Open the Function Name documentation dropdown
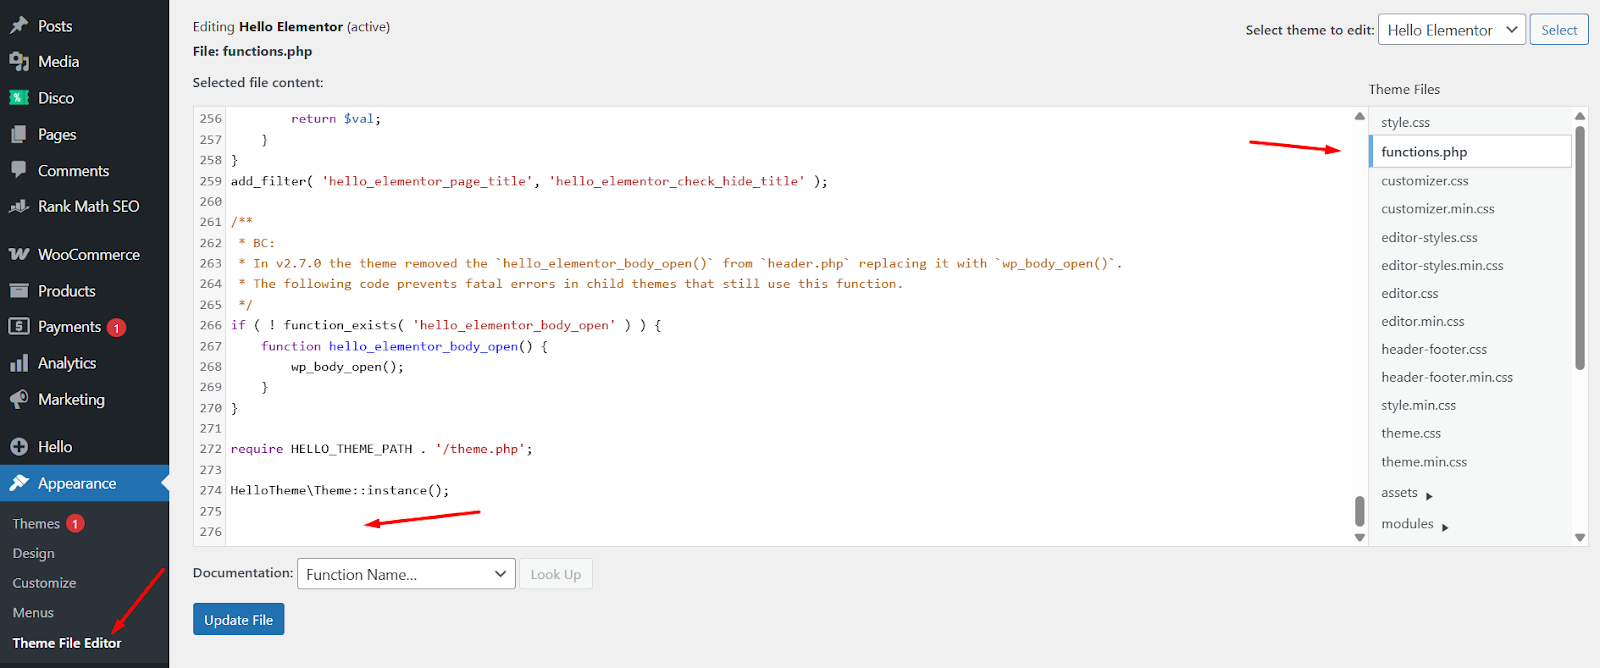1600x668 pixels. (x=406, y=574)
